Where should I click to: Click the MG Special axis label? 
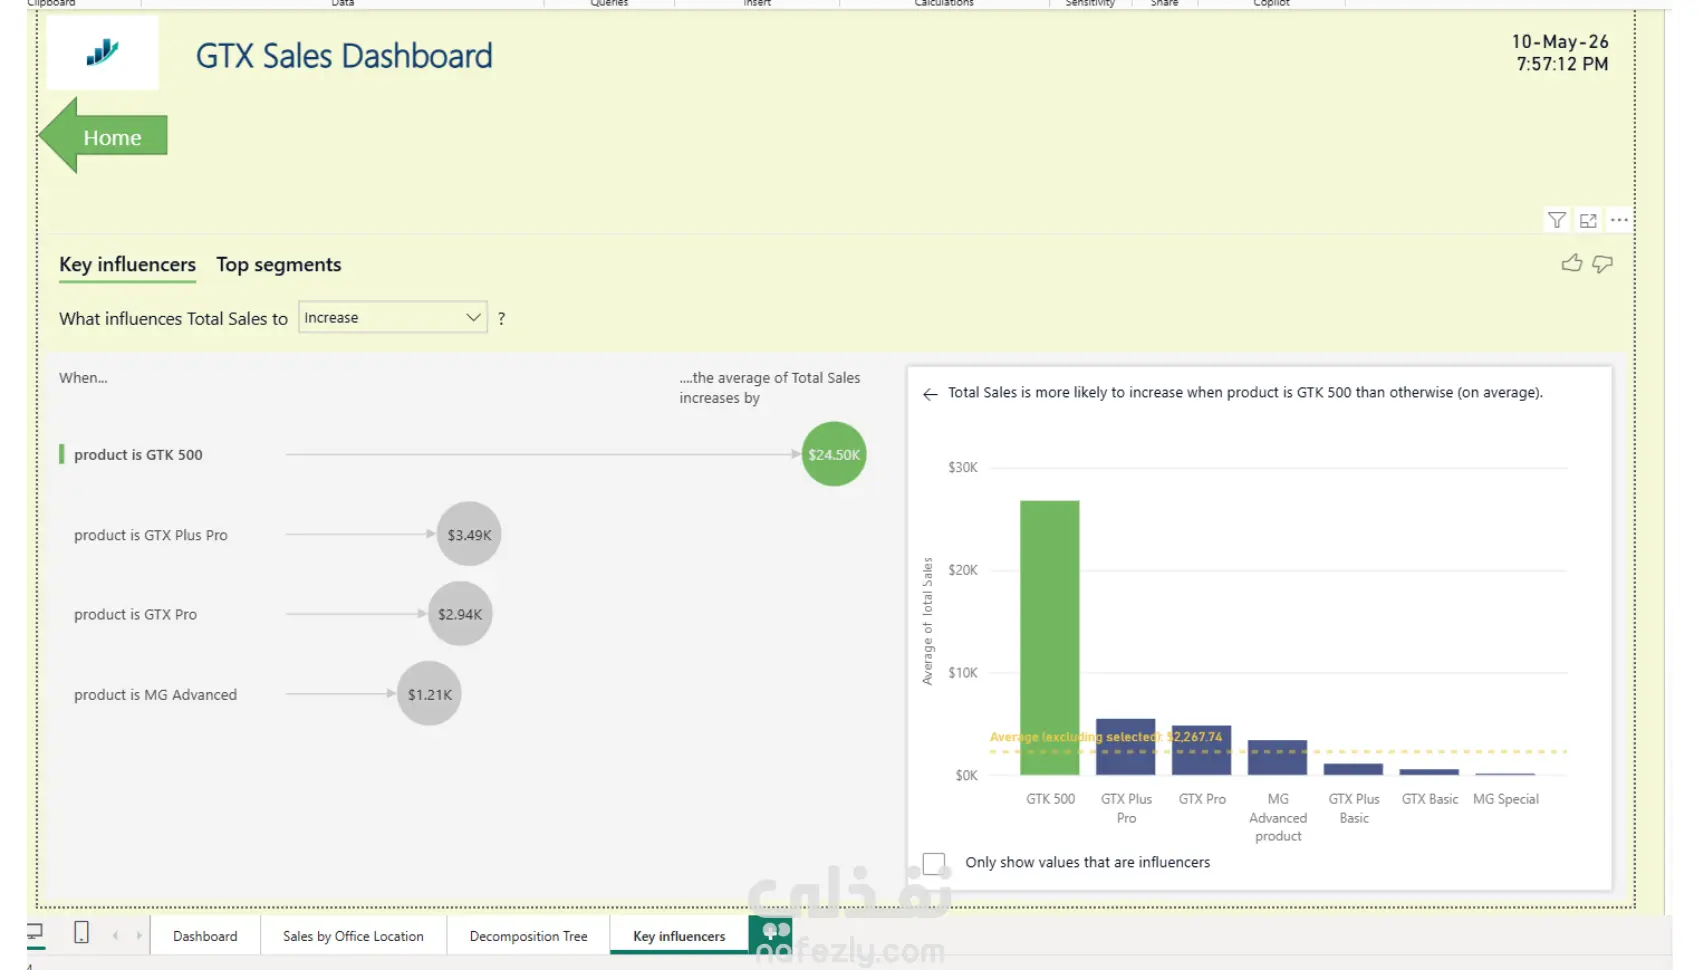point(1505,799)
